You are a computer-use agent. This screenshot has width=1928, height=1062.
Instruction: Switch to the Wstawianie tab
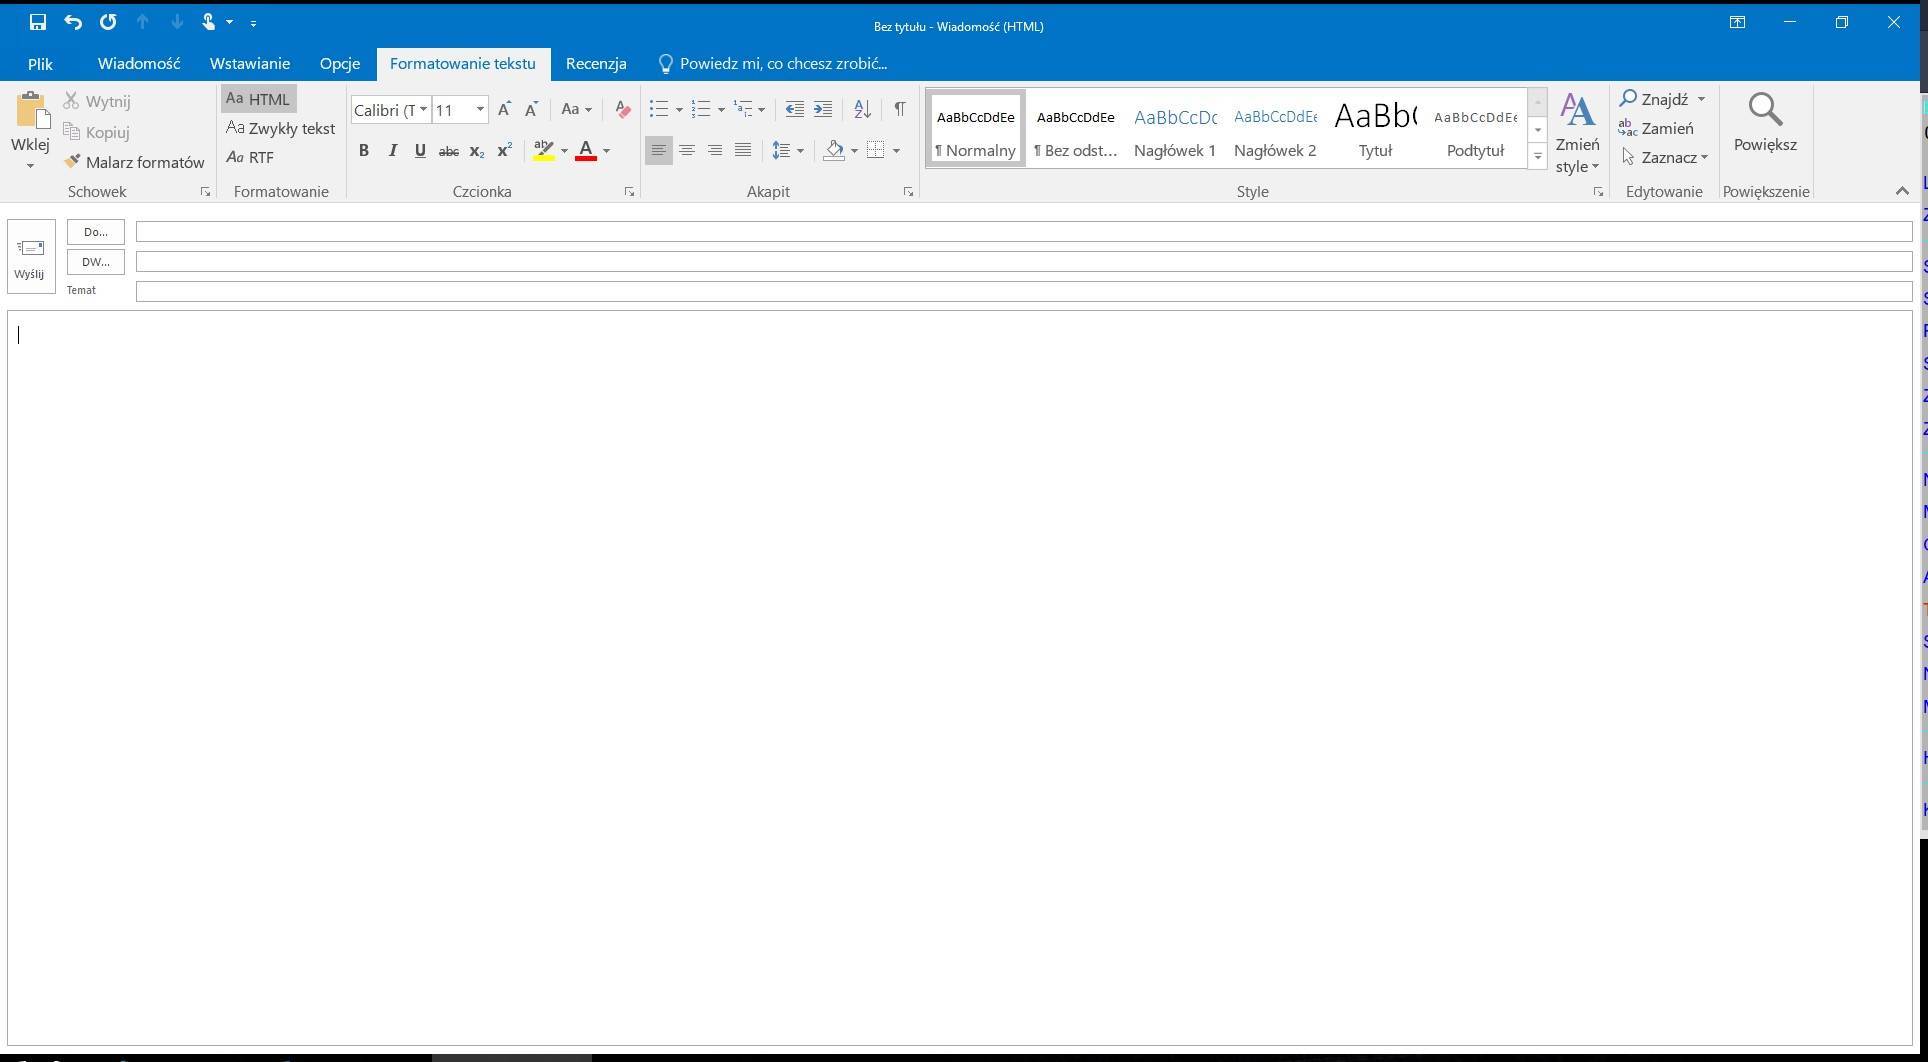click(x=250, y=64)
